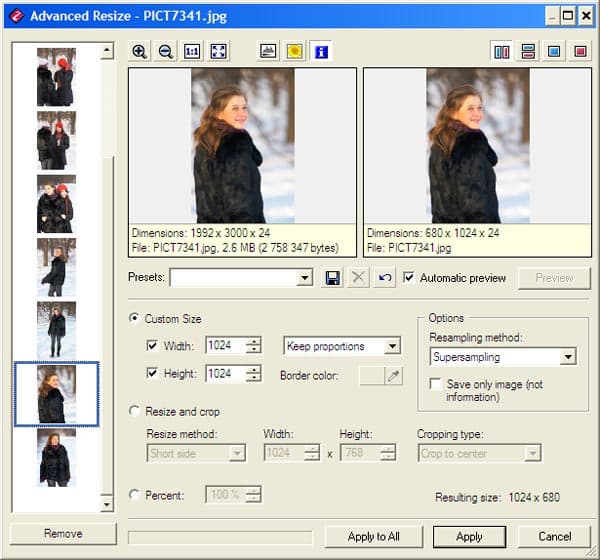This screenshot has width=600, height=560.
Task: Click the 'Dimensions: 680 x 1024 x 24' text
Action: (433, 233)
